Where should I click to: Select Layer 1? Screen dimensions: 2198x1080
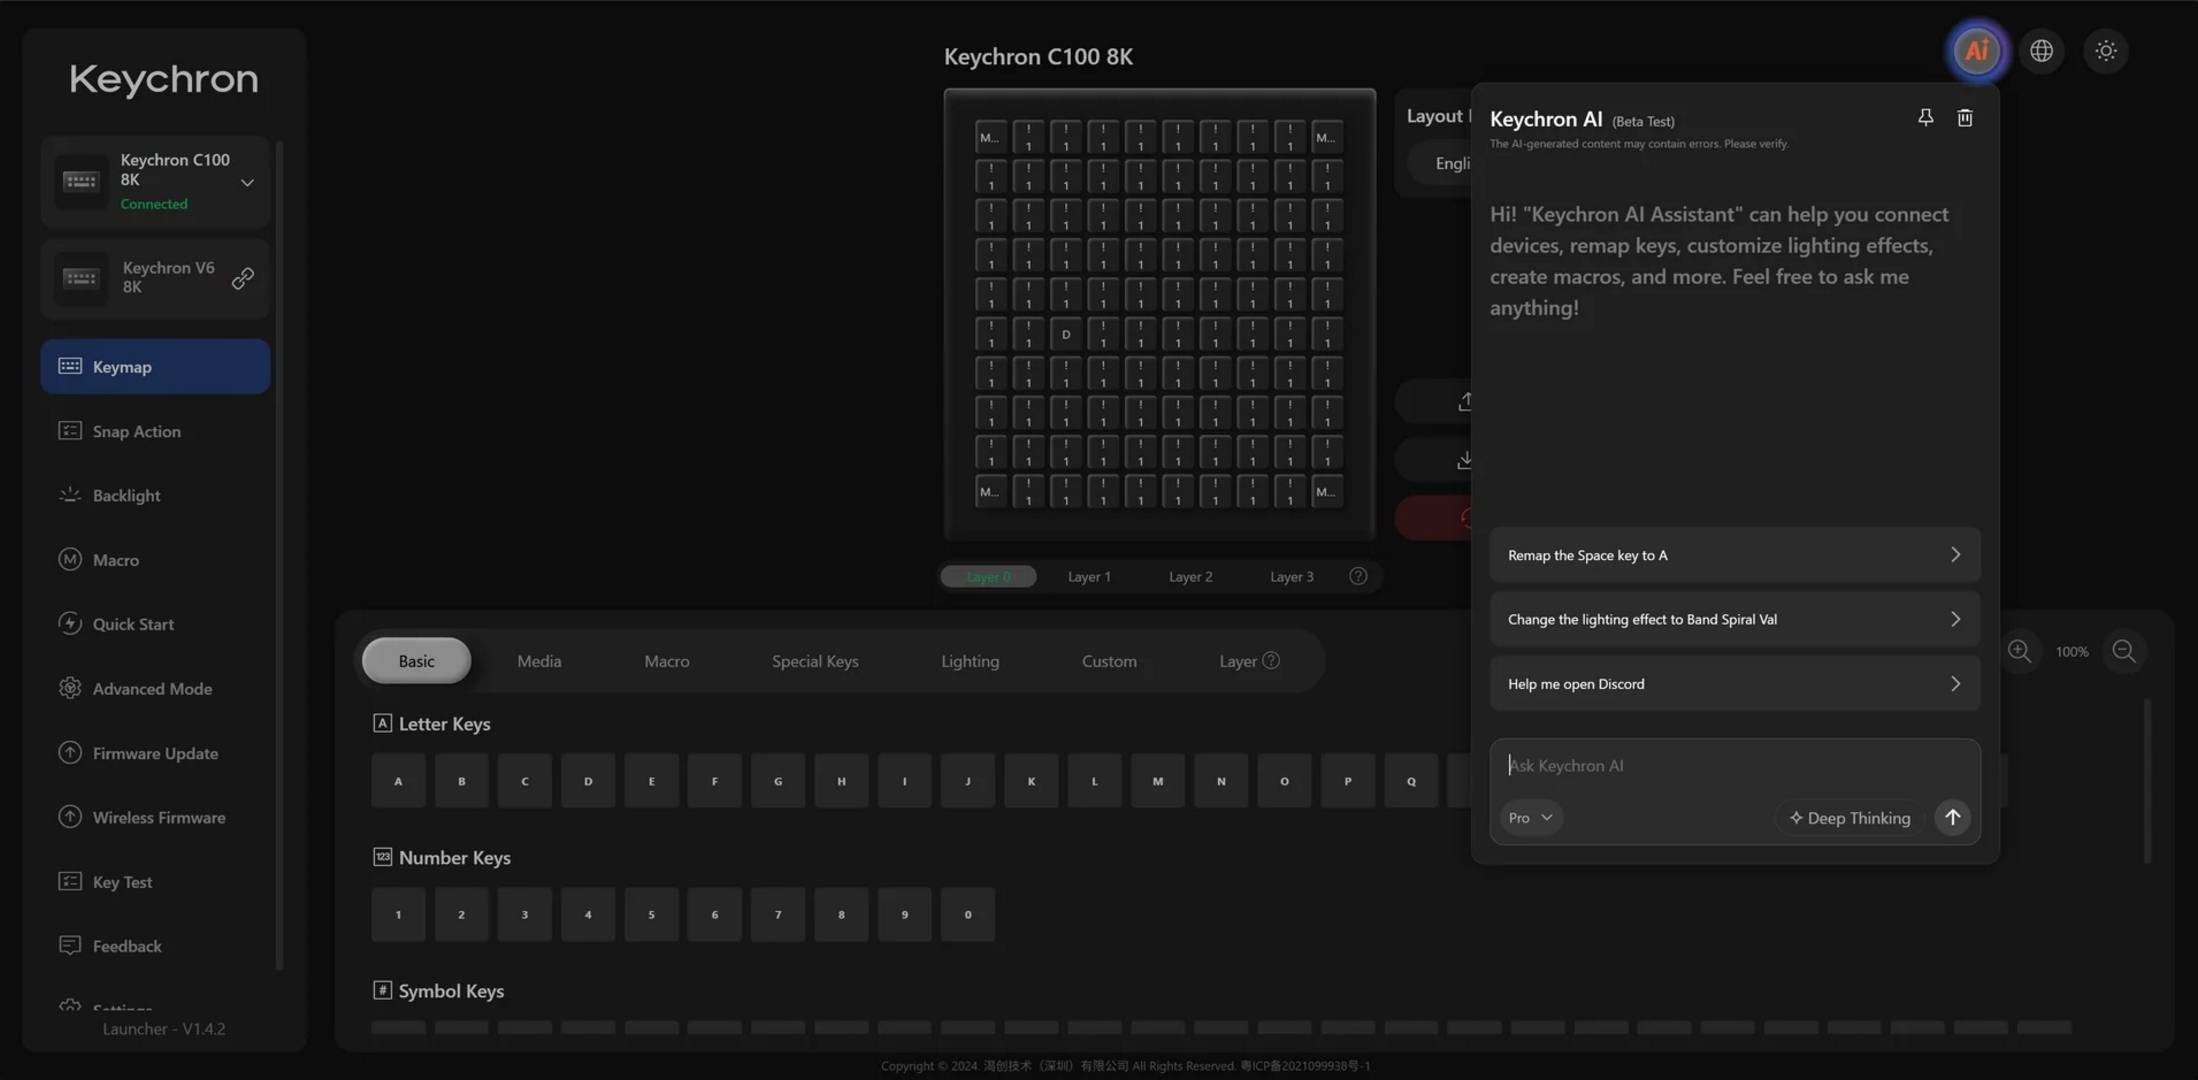point(1089,576)
